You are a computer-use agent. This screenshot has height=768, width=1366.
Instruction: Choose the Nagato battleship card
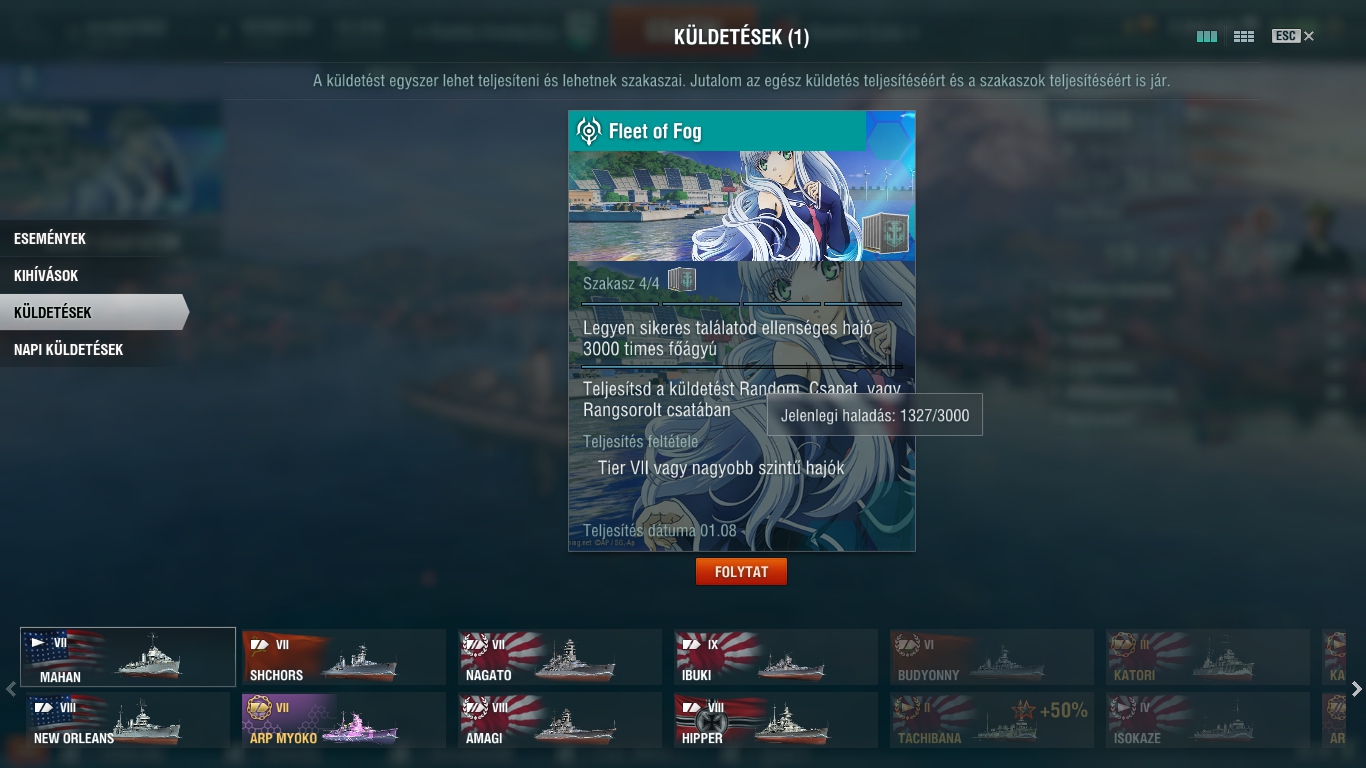(559, 657)
